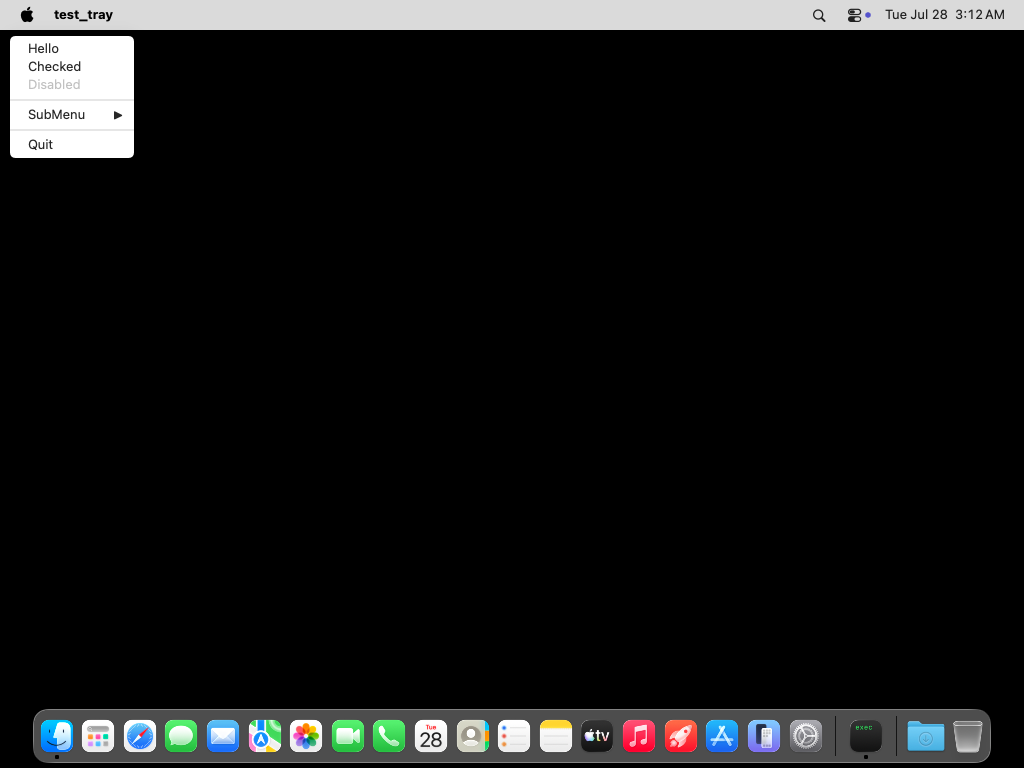The width and height of the screenshot is (1024, 768).
Task: Open the Apple menu
Action: click(x=27, y=14)
